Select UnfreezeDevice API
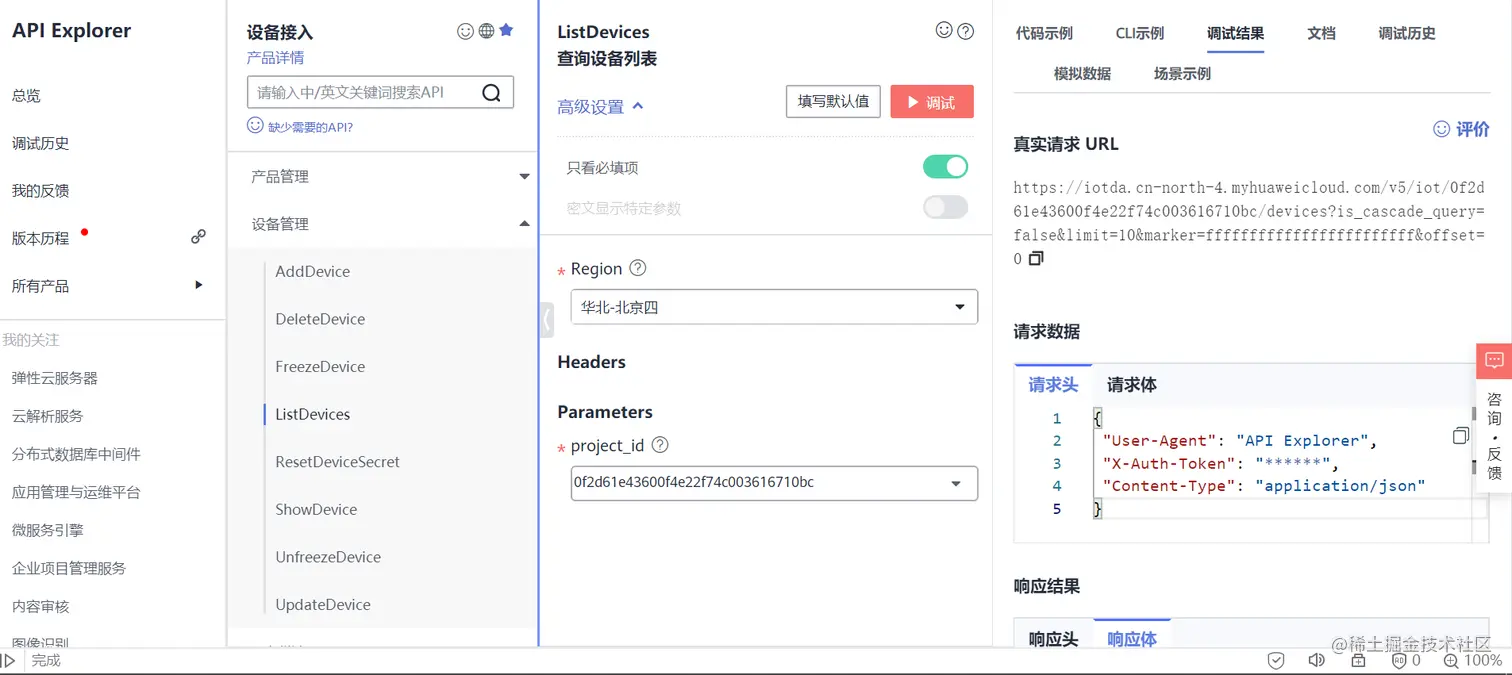 pyautogui.click(x=328, y=557)
